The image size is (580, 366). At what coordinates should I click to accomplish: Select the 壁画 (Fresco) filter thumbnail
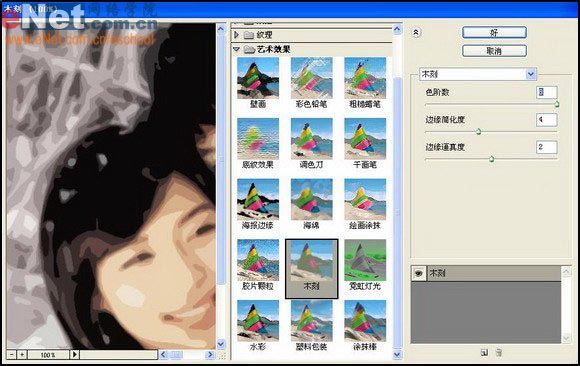pos(258,78)
